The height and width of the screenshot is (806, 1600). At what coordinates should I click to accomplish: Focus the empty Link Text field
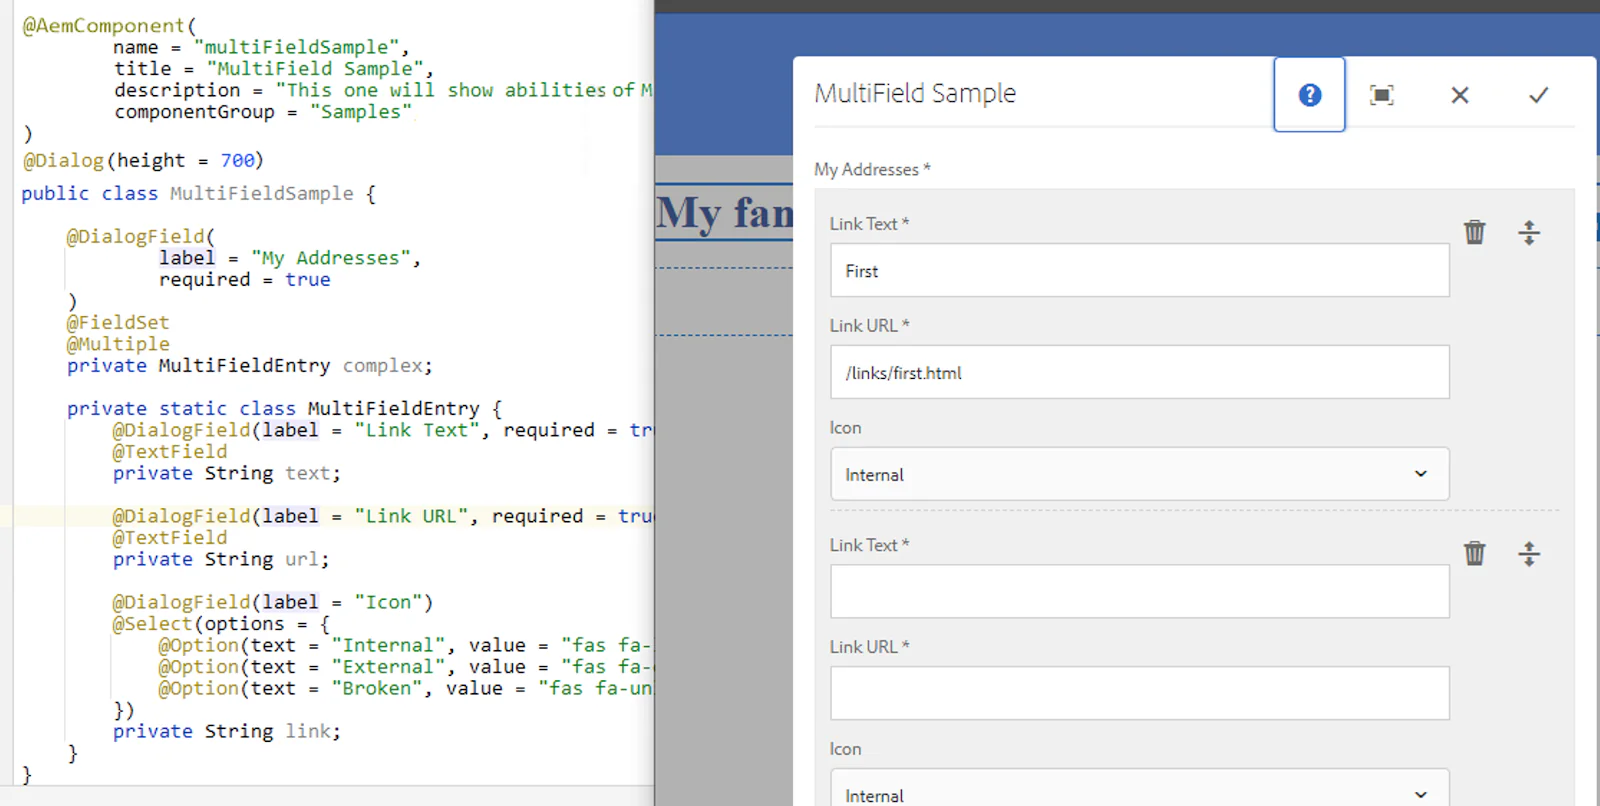coord(1139,591)
